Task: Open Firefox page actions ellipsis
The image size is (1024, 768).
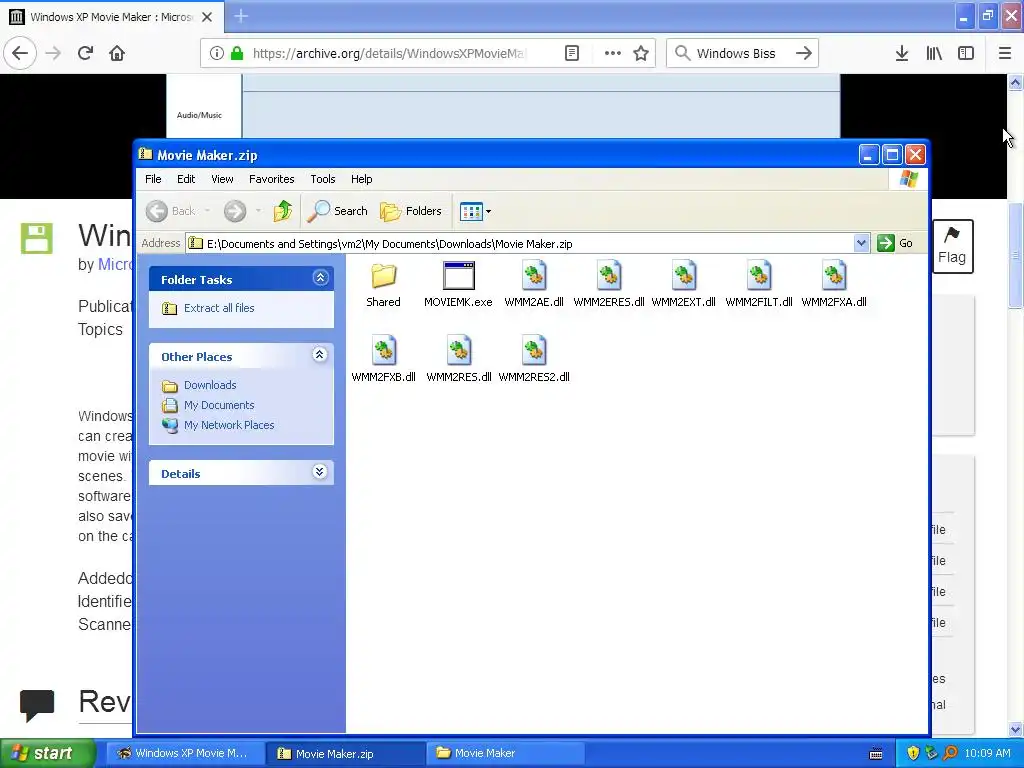Action: [613, 53]
